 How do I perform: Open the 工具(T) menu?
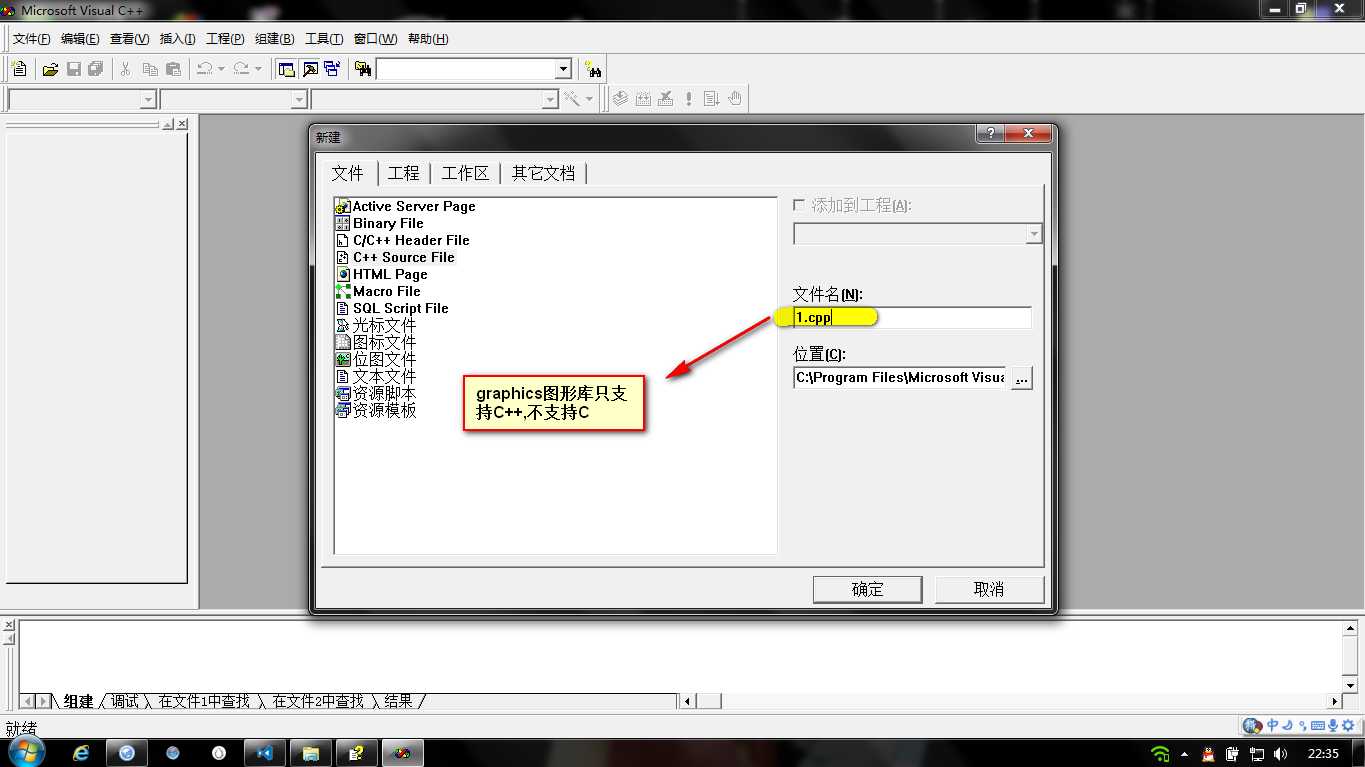click(324, 39)
